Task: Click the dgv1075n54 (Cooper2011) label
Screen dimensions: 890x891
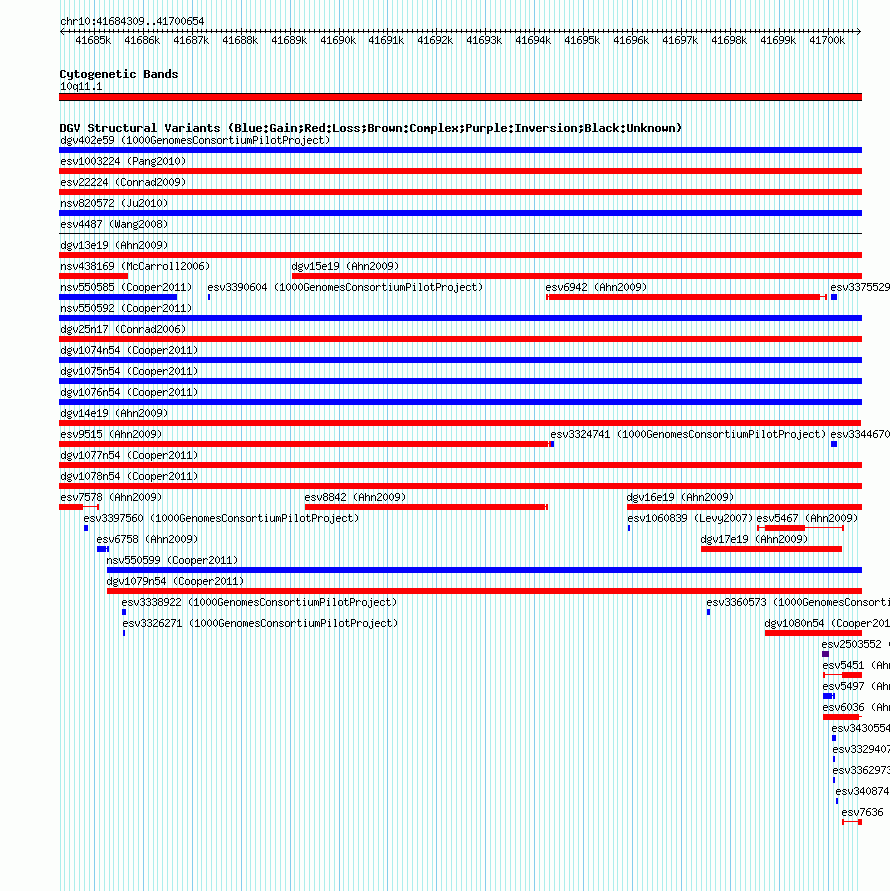Action: click(x=129, y=371)
